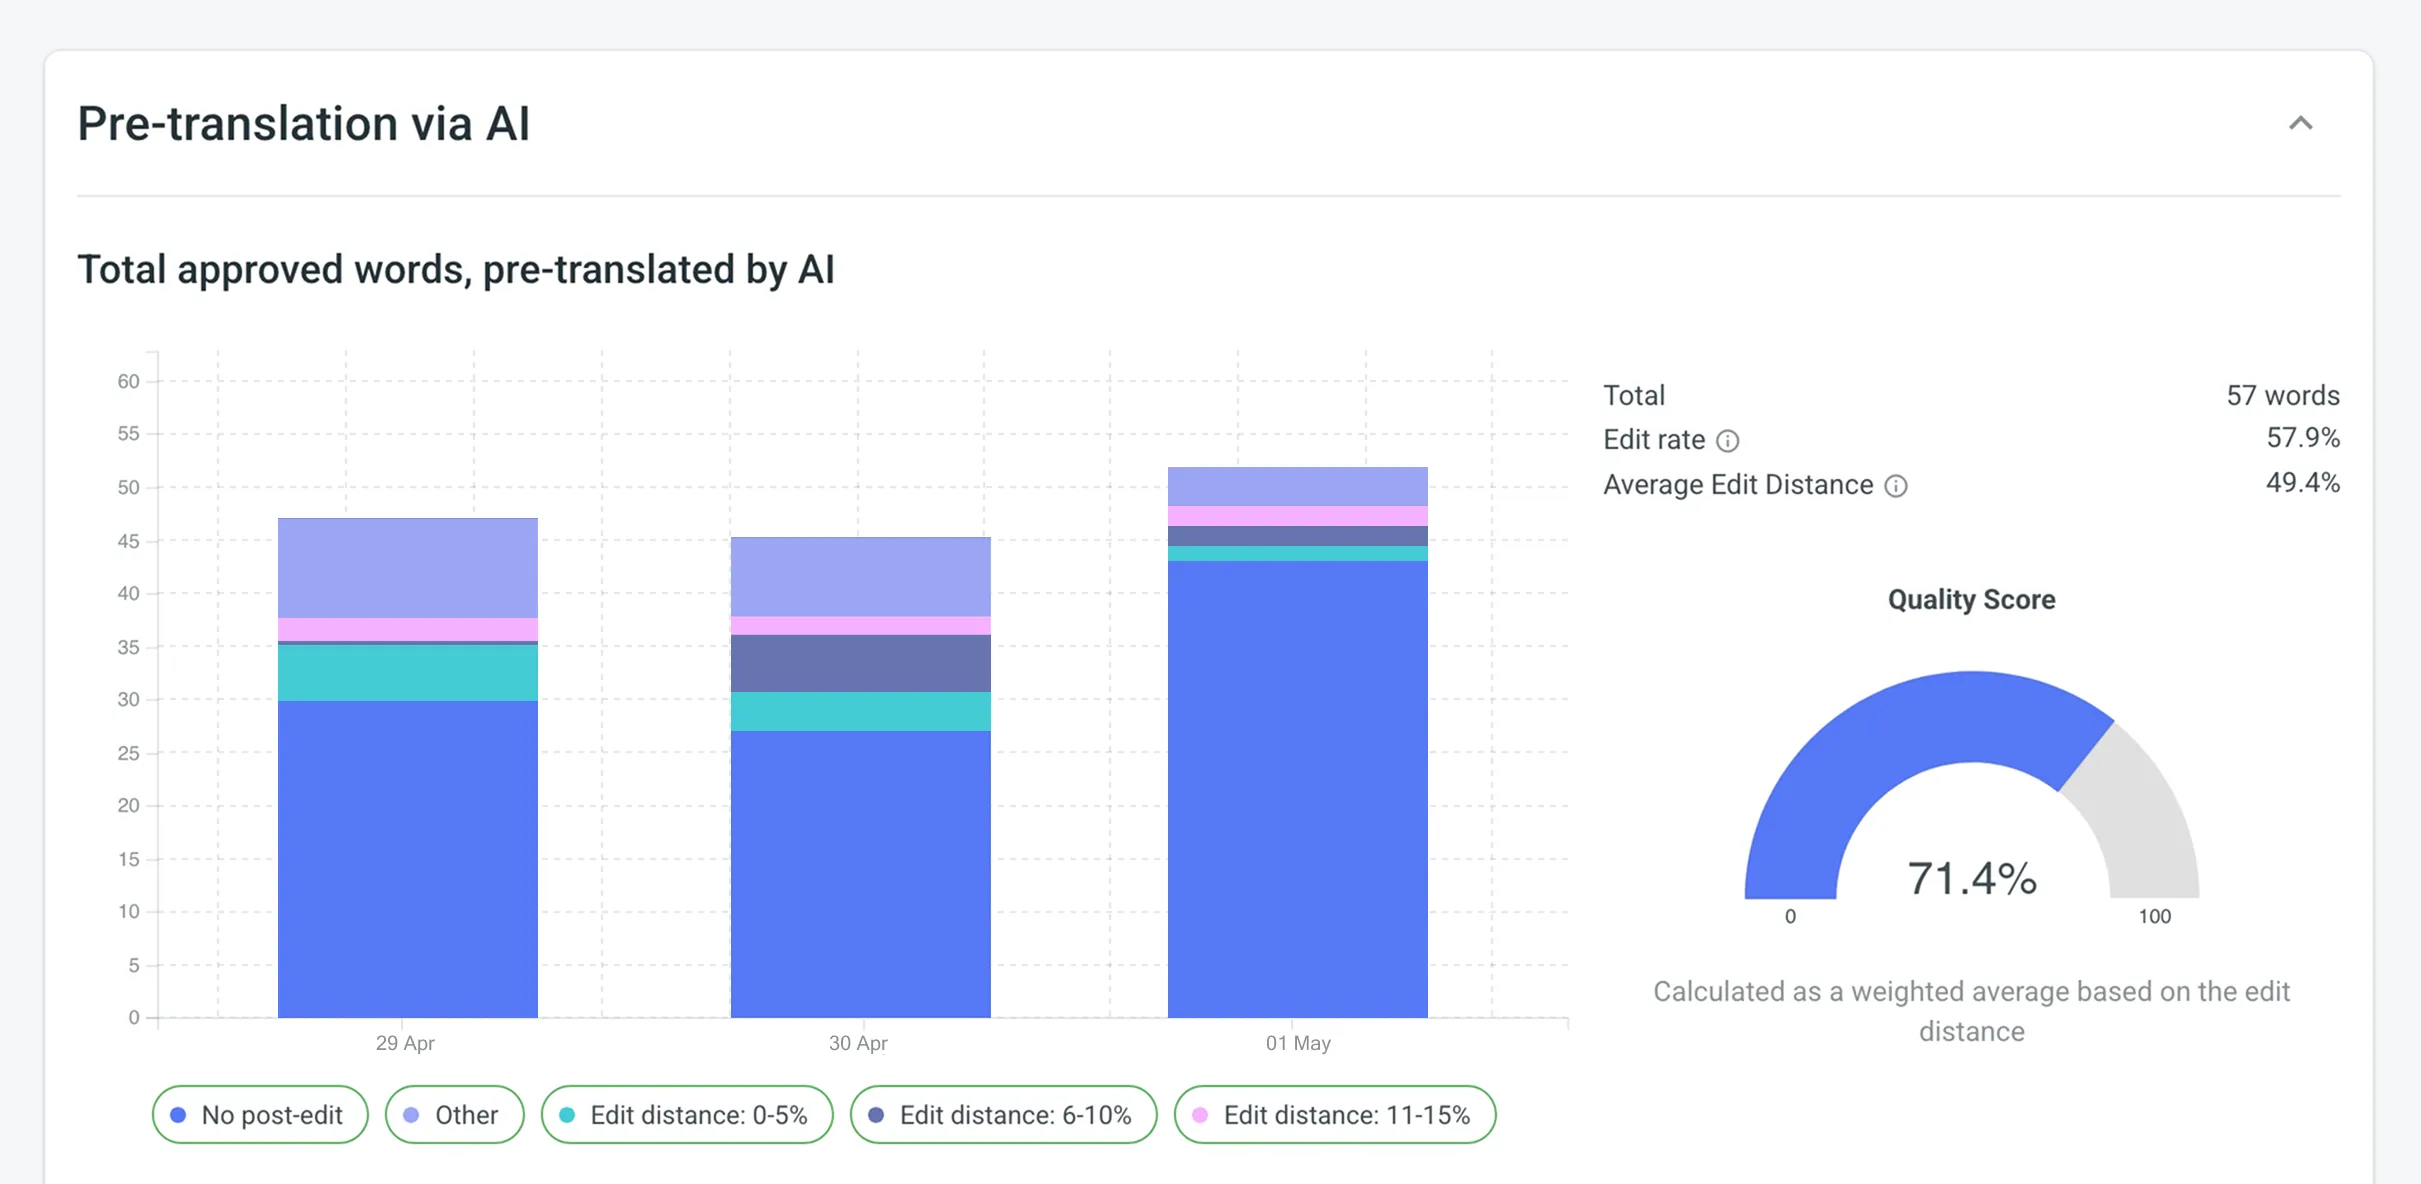The image size is (2421, 1184).
Task: Toggle Other legend series
Action: click(x=454, y=1114)
